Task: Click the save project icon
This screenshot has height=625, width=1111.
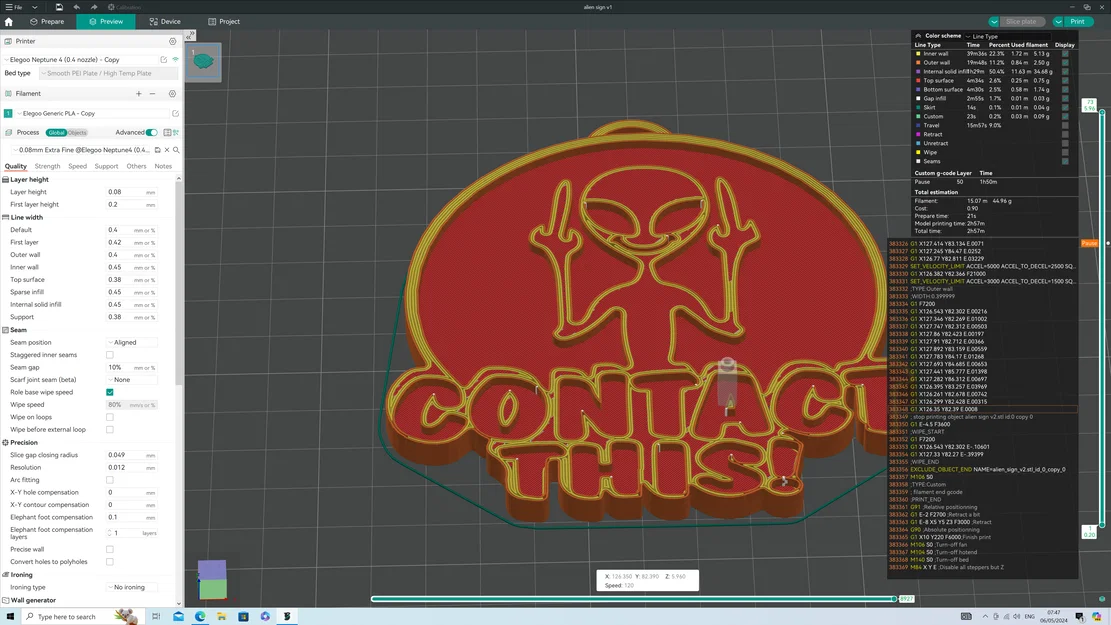Action: point(59,7)
